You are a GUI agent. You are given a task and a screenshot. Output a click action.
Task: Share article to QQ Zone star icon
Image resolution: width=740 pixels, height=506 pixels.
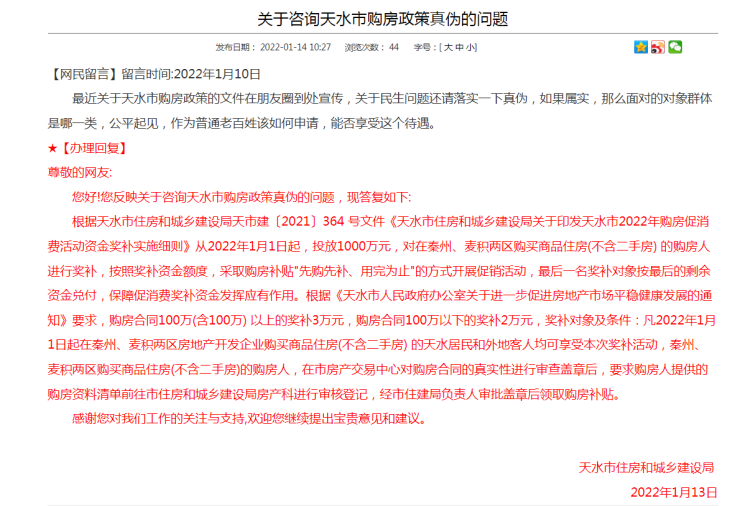640,47
